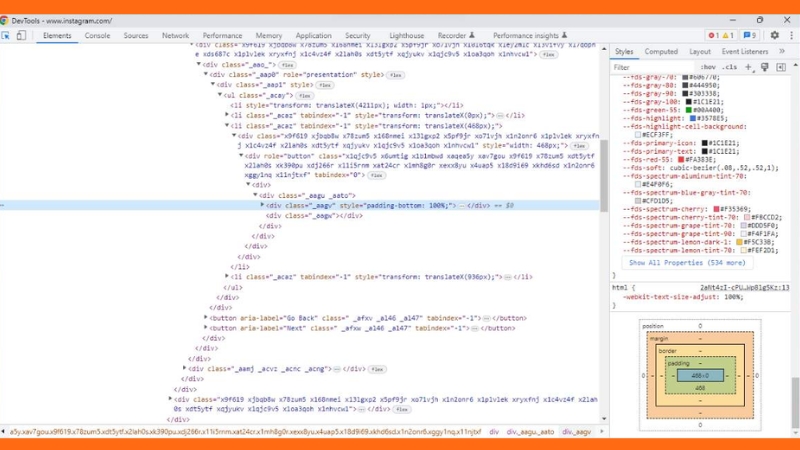
Task: Click the --fds-highlight blue color swatch
Action: [692, 118]
